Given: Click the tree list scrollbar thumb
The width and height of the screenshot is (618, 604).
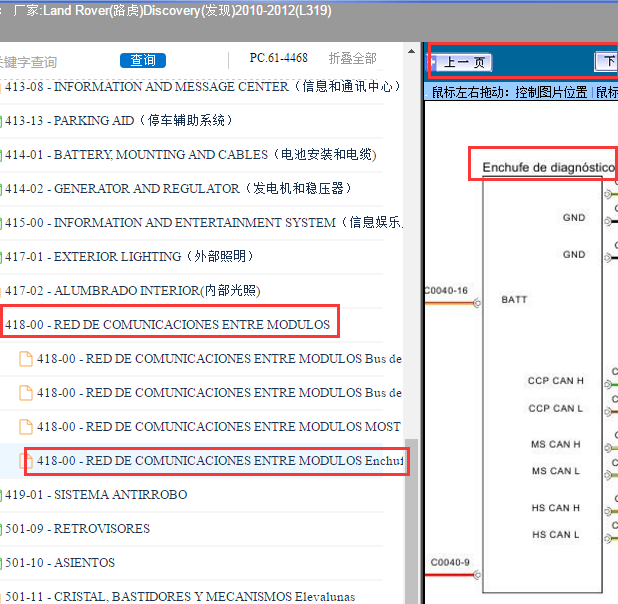Looking at the screenshot, I should (x=411, y=520).
